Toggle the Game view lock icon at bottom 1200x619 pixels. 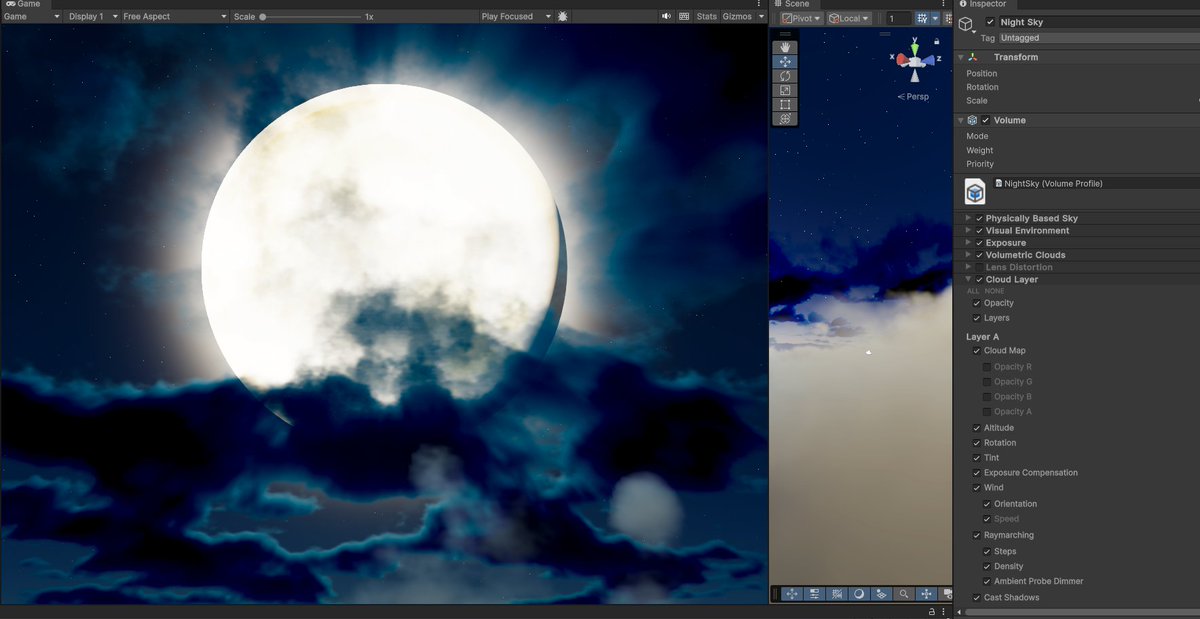point(931,611)
